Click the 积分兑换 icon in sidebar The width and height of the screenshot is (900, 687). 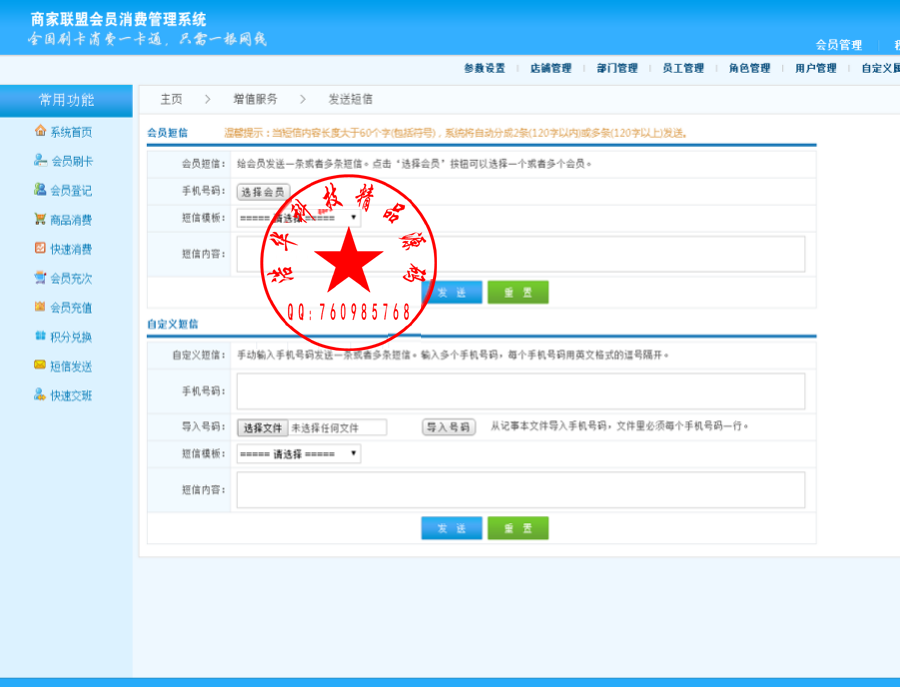pyautogui.click(x=40, y=336)
